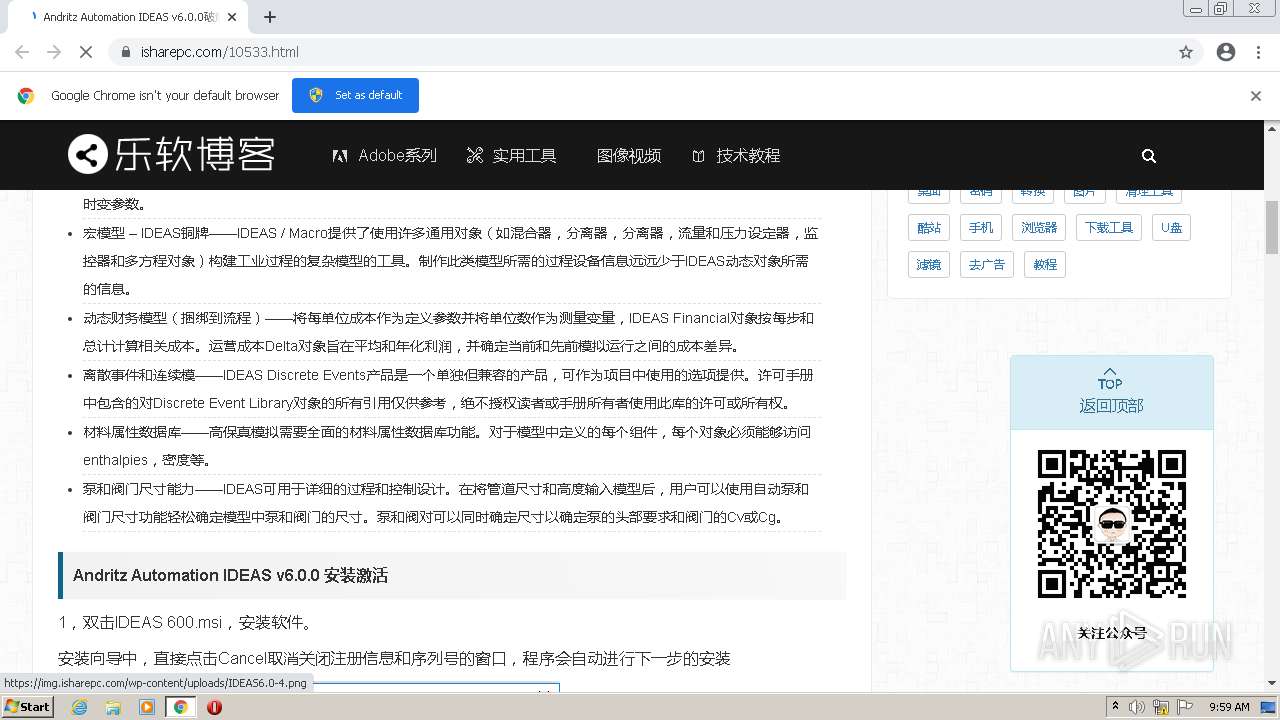The width and height of the screenshot is (1280, 720).
Task: Click the 离散事件和连续模 bullet paragraph
Action: (x=451, y=389)
